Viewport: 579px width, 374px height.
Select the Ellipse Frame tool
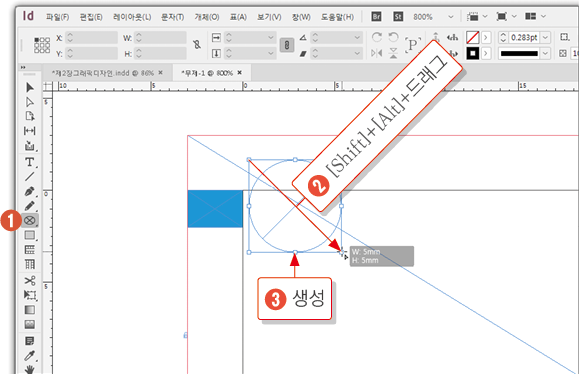pyautogui.click(x=30, y=220)
